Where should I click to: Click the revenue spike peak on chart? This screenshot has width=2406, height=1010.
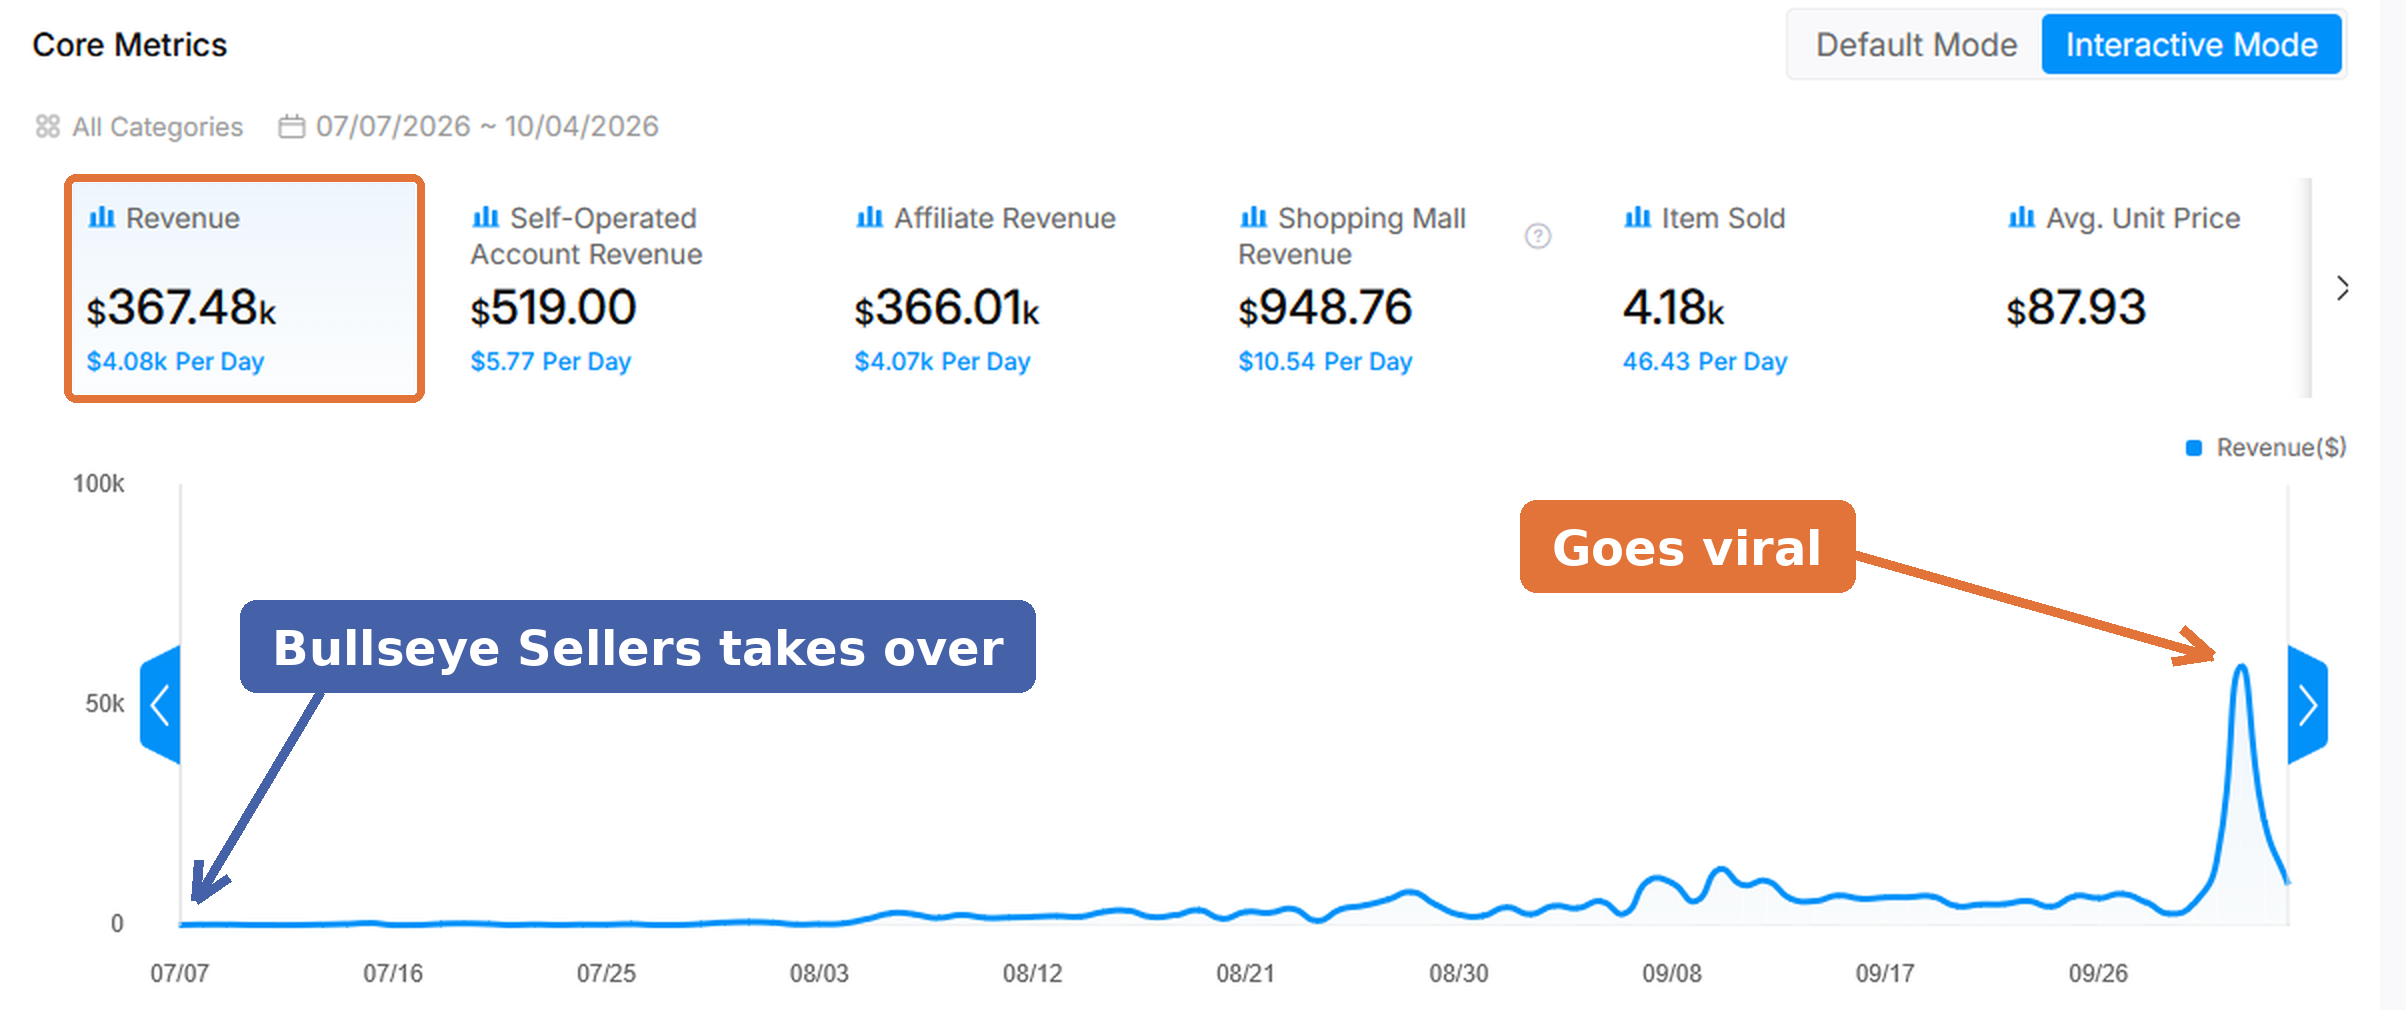coord(2241,667)
